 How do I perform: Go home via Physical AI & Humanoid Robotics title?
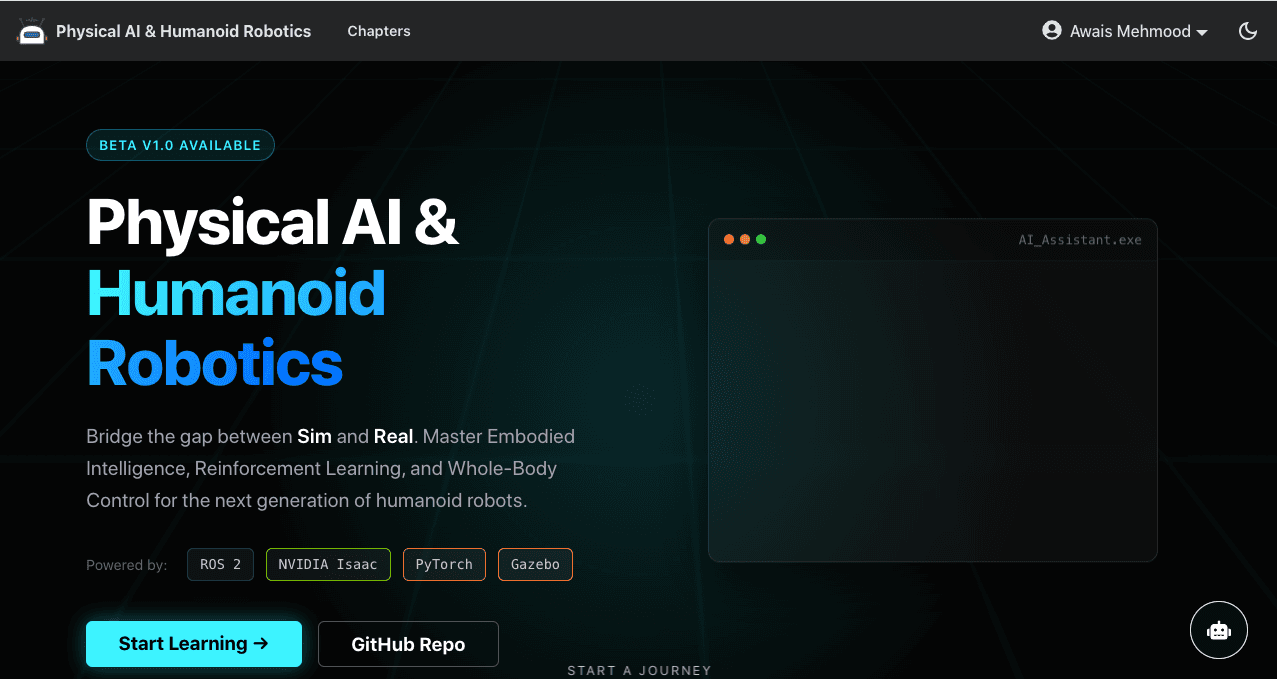(x=183, y=31)
